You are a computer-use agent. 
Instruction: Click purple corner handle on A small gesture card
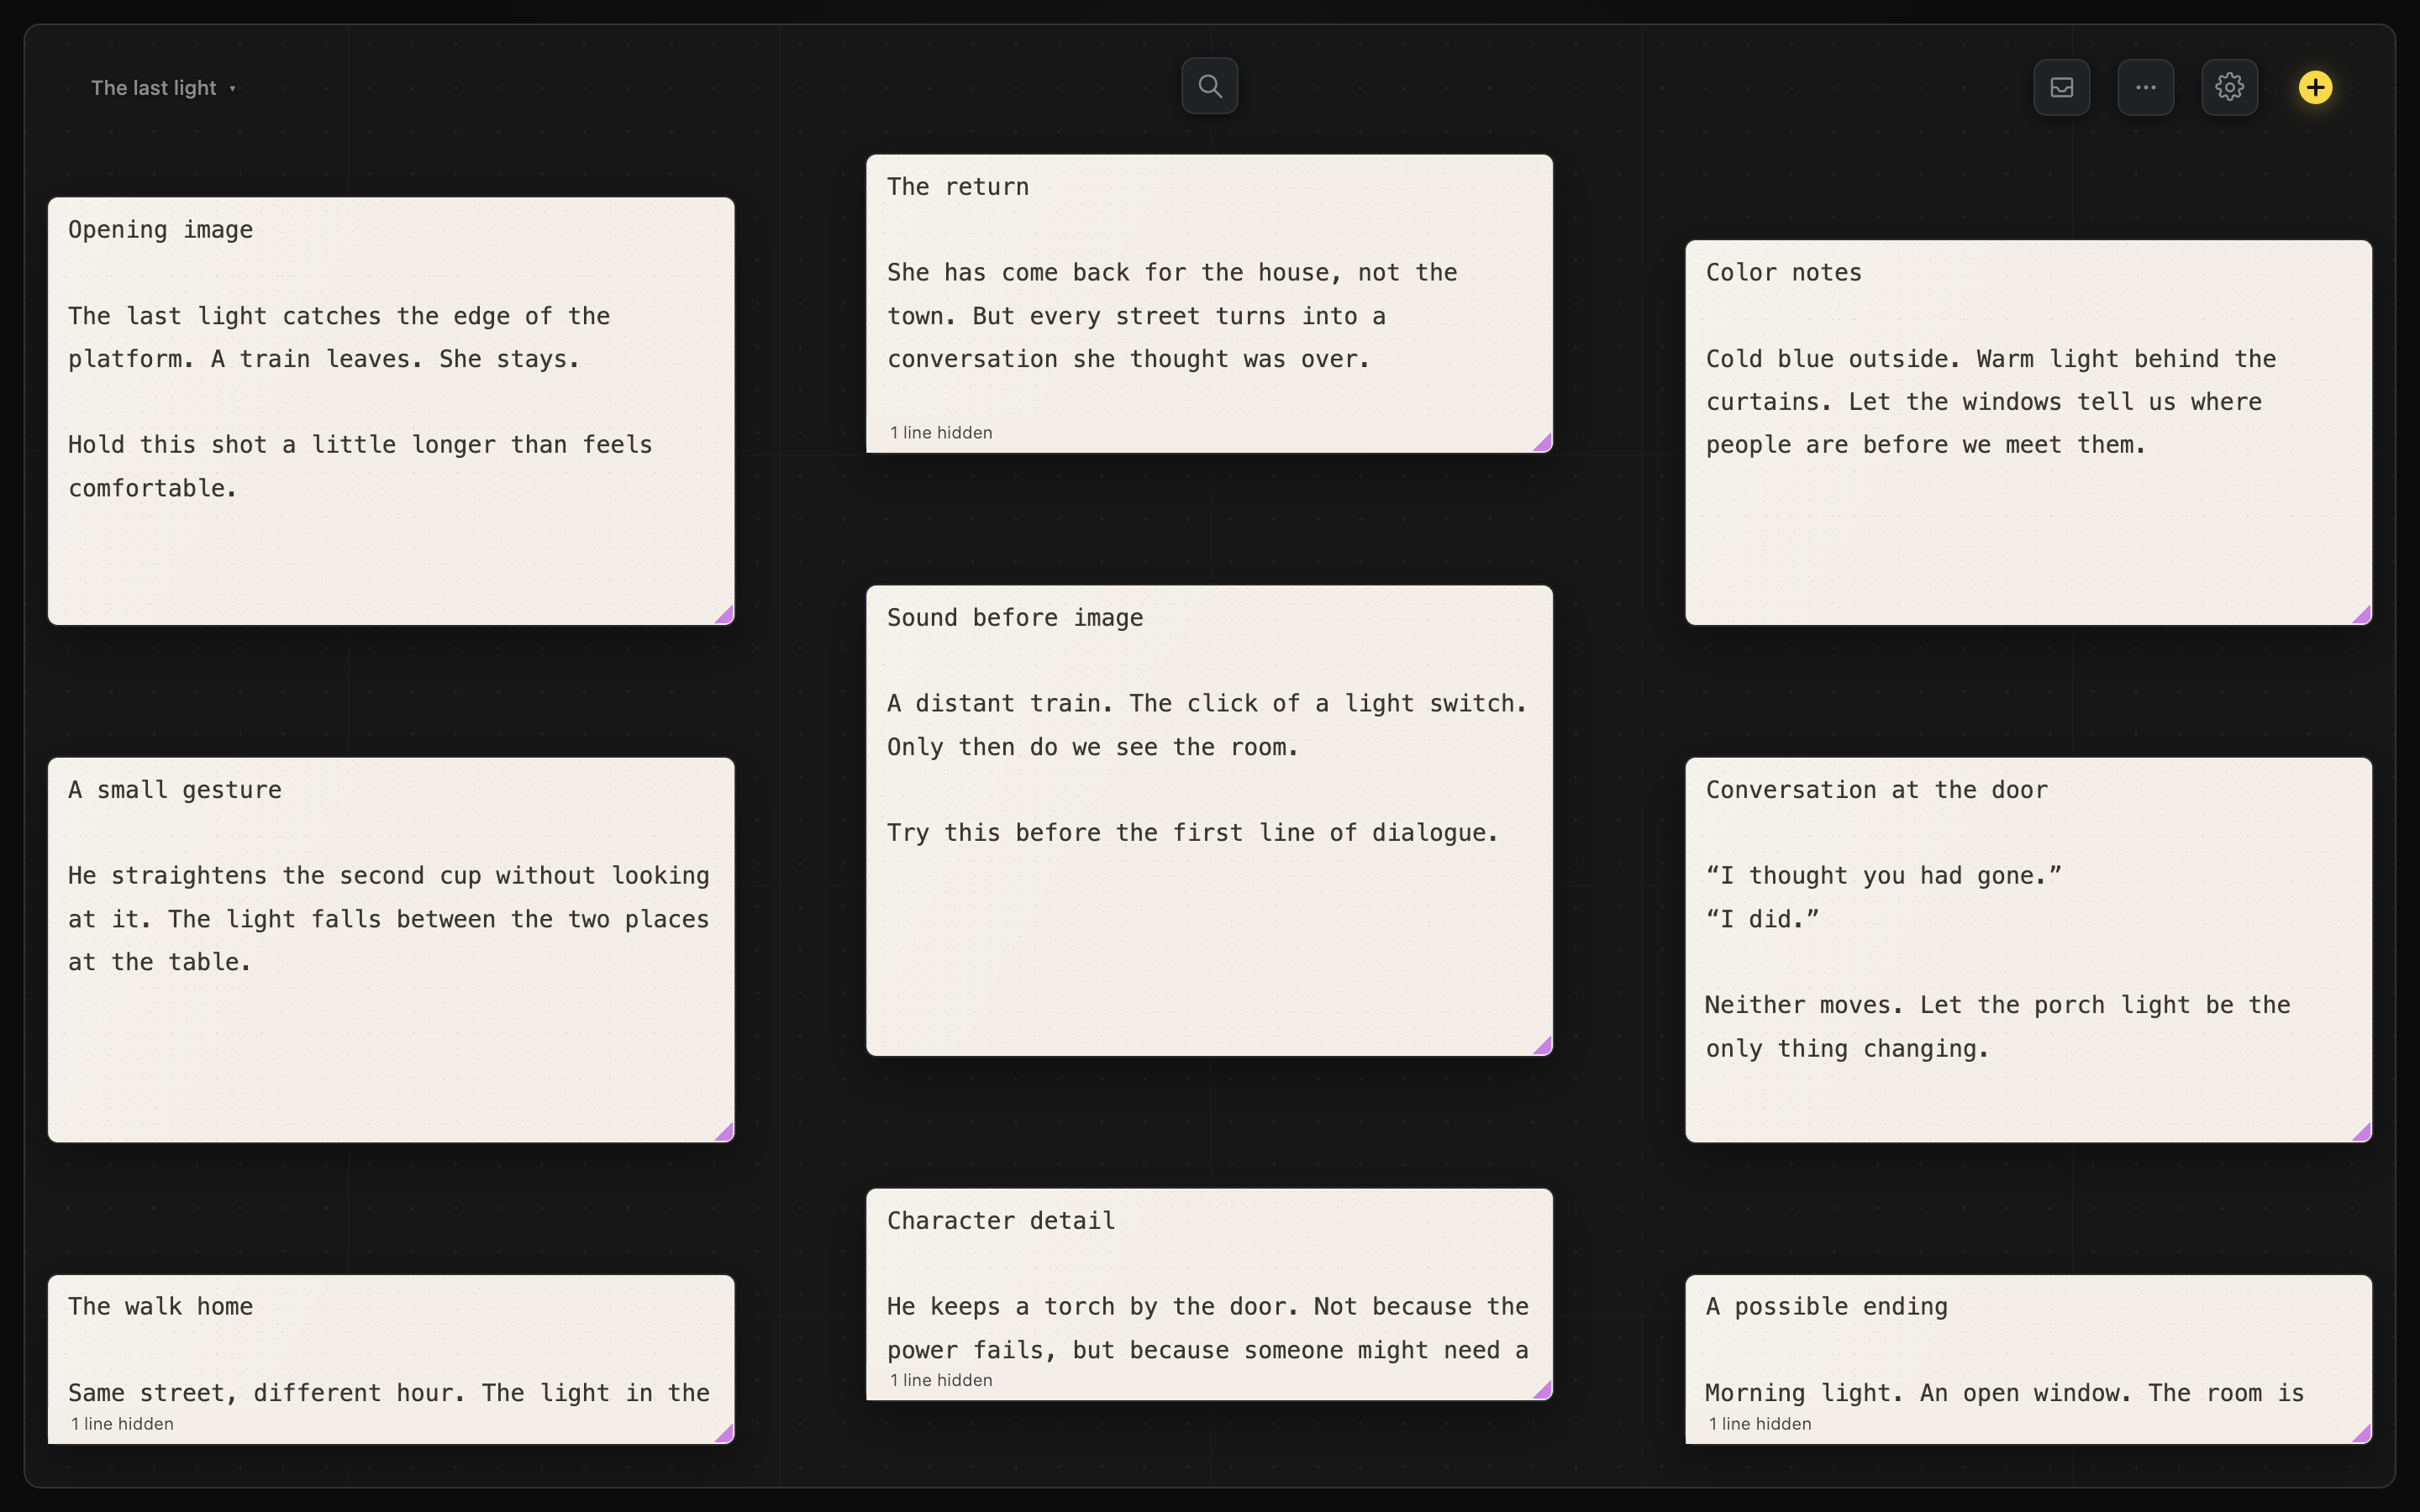tap(725, 1132)
